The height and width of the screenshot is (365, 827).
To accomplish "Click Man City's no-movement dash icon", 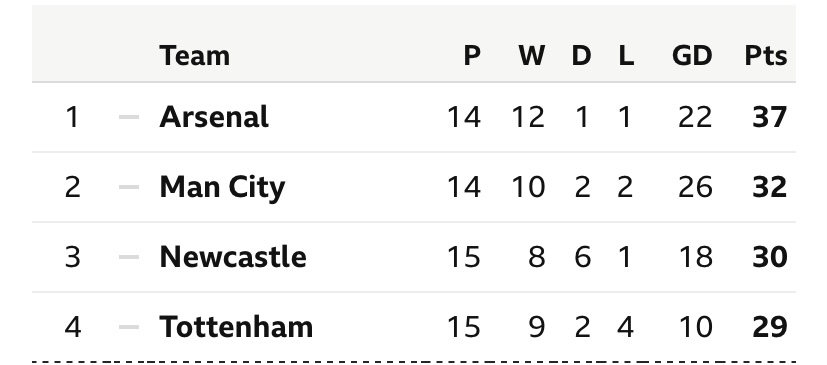I will (129, 187).
